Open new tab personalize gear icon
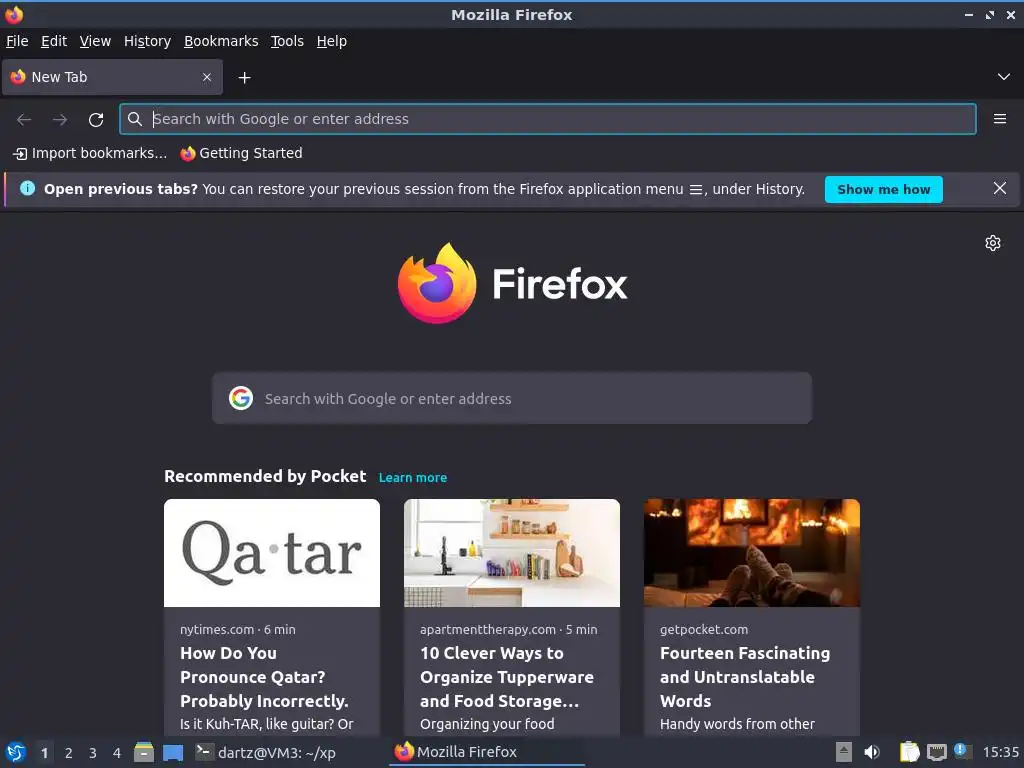 click(x=993, y=243)
